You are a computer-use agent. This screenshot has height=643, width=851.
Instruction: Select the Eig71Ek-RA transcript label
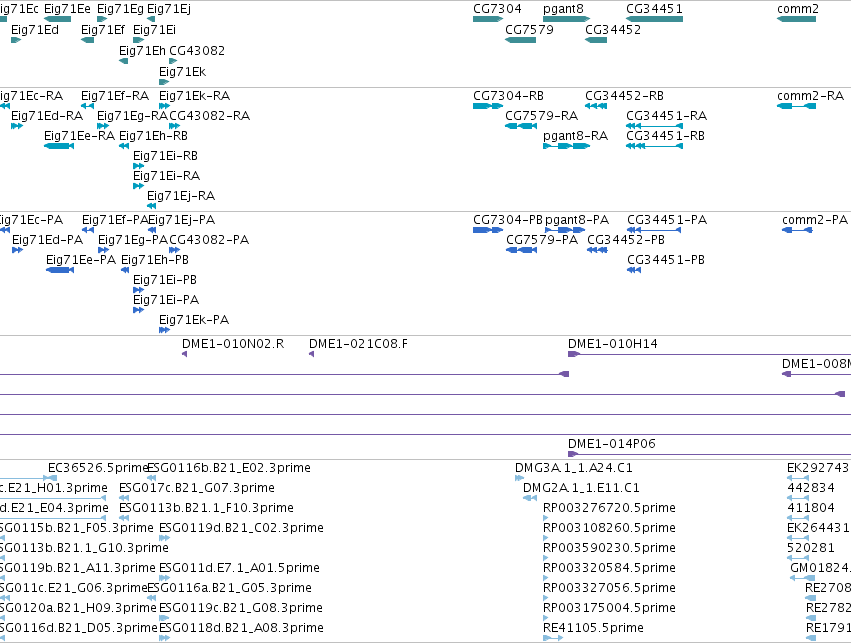[x=195, y=96]
